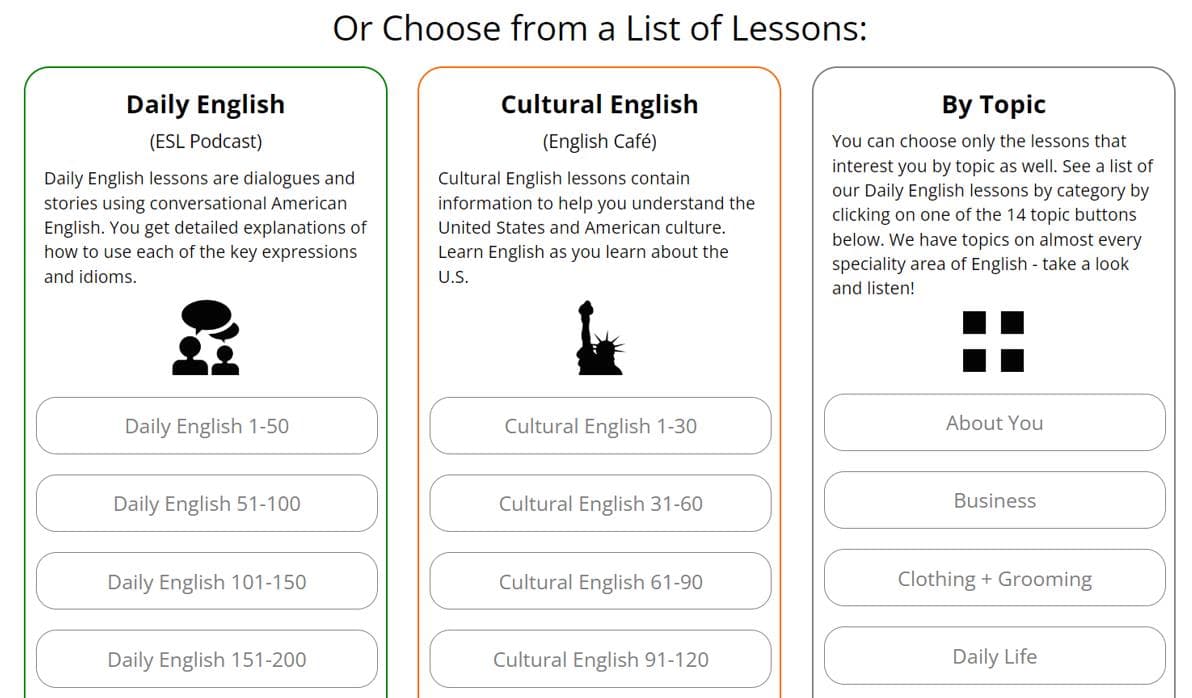Click the Daily English card heading
Screen dimensions: 1192x698
tap(205, 104)
